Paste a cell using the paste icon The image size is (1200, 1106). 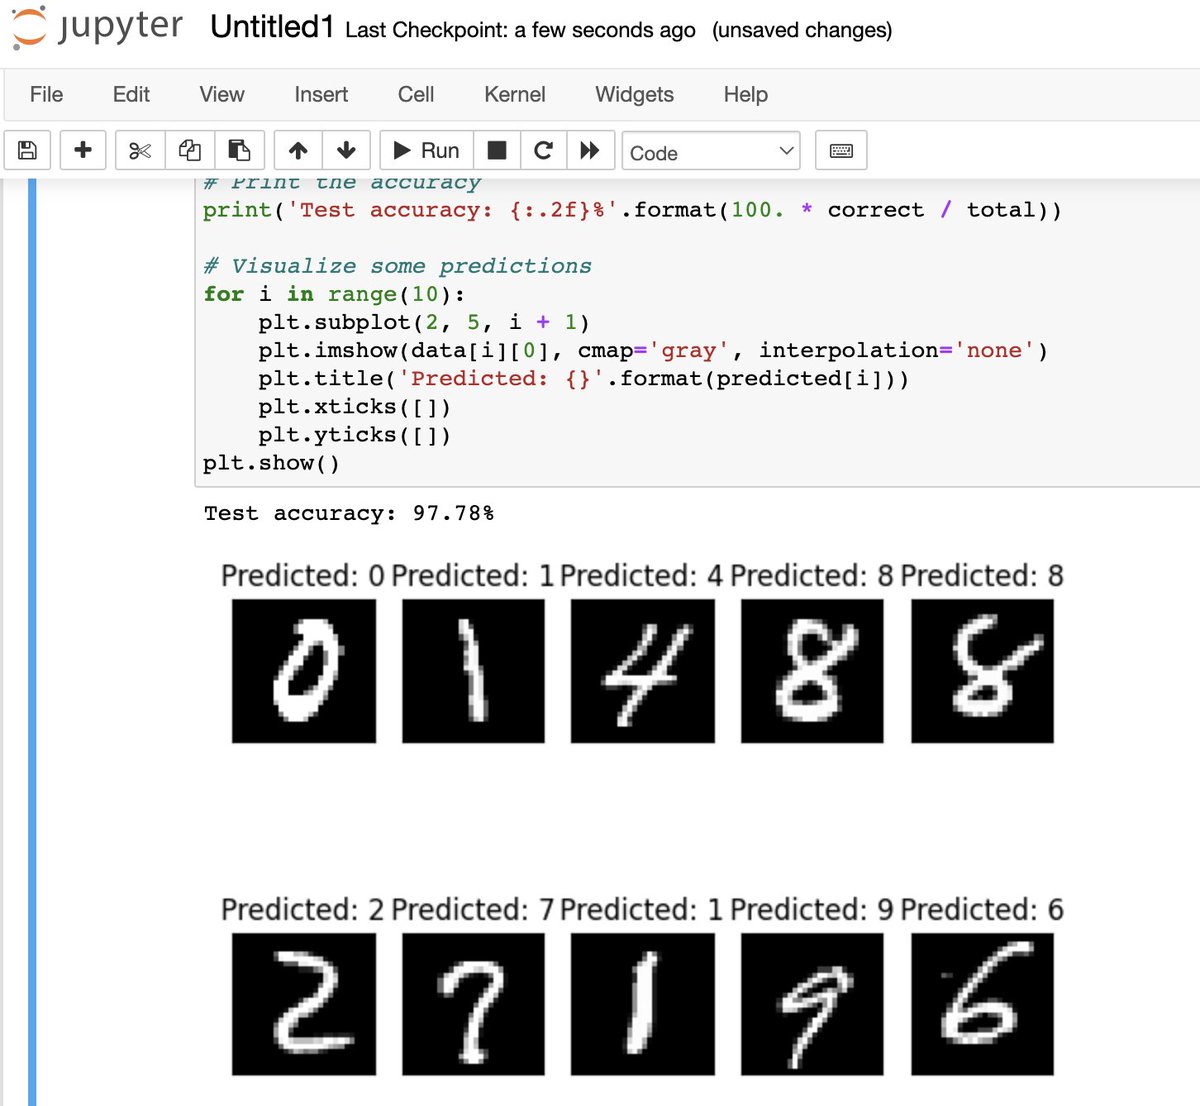coord(238,149)
